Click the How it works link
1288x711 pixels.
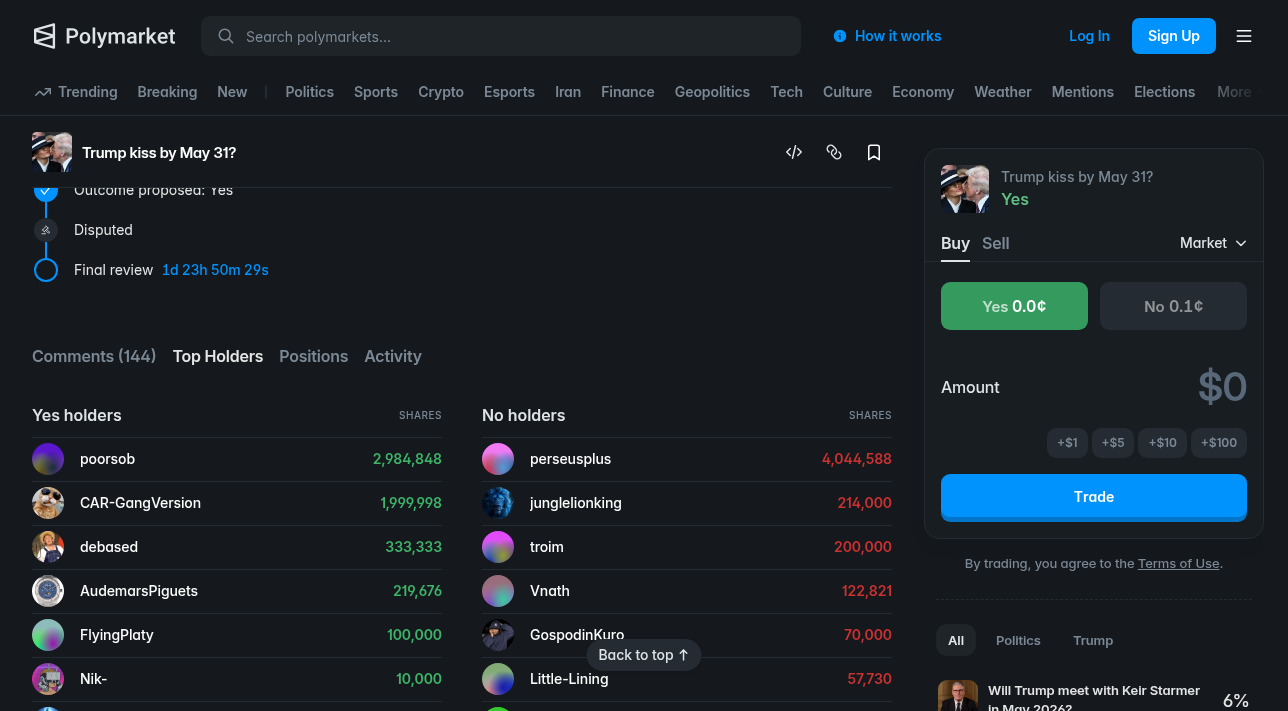898,36
